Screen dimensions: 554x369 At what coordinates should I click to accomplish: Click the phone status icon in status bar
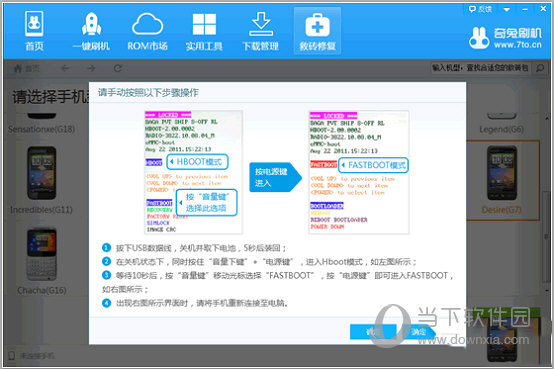[11, 356]
